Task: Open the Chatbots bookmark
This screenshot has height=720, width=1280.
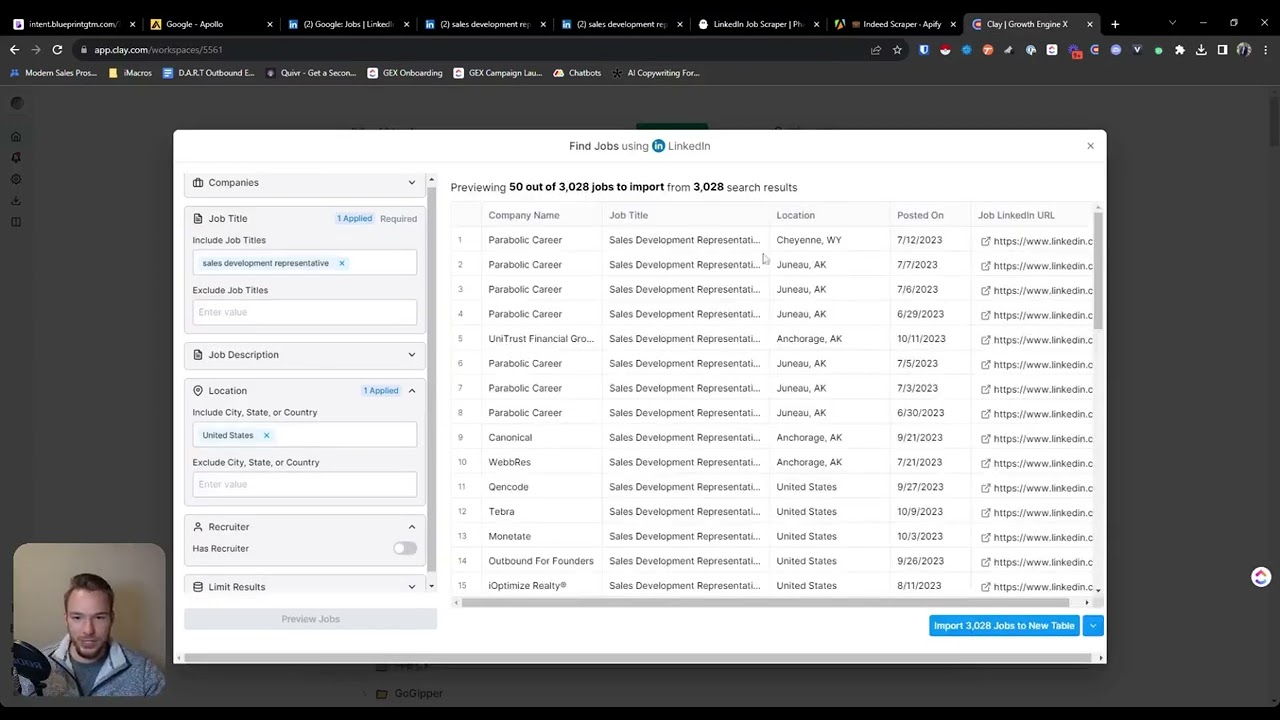Action: coord(577,73)
